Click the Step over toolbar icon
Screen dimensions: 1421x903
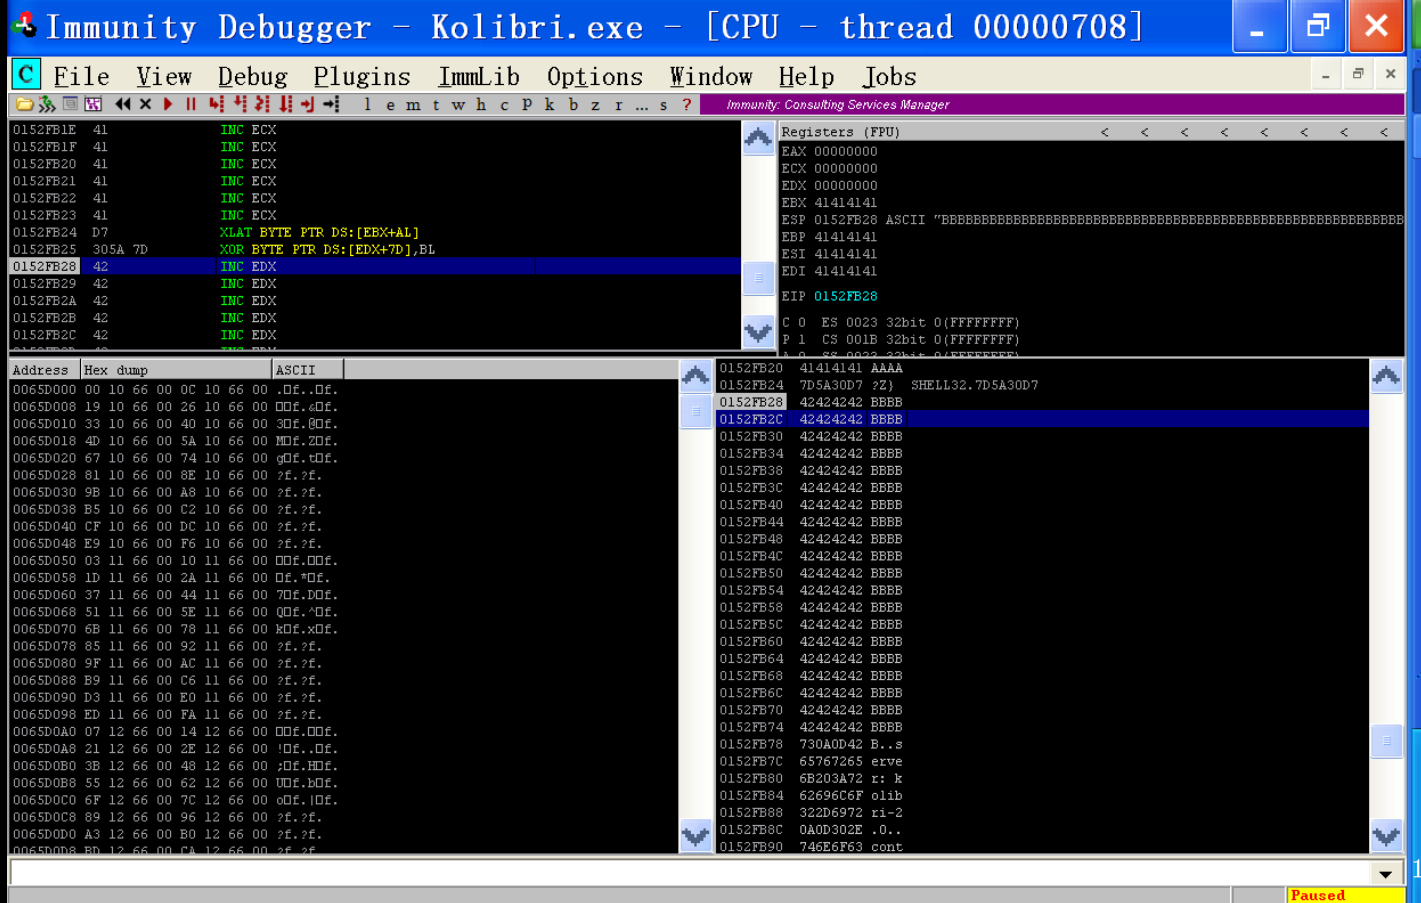[x=240, y=104]
